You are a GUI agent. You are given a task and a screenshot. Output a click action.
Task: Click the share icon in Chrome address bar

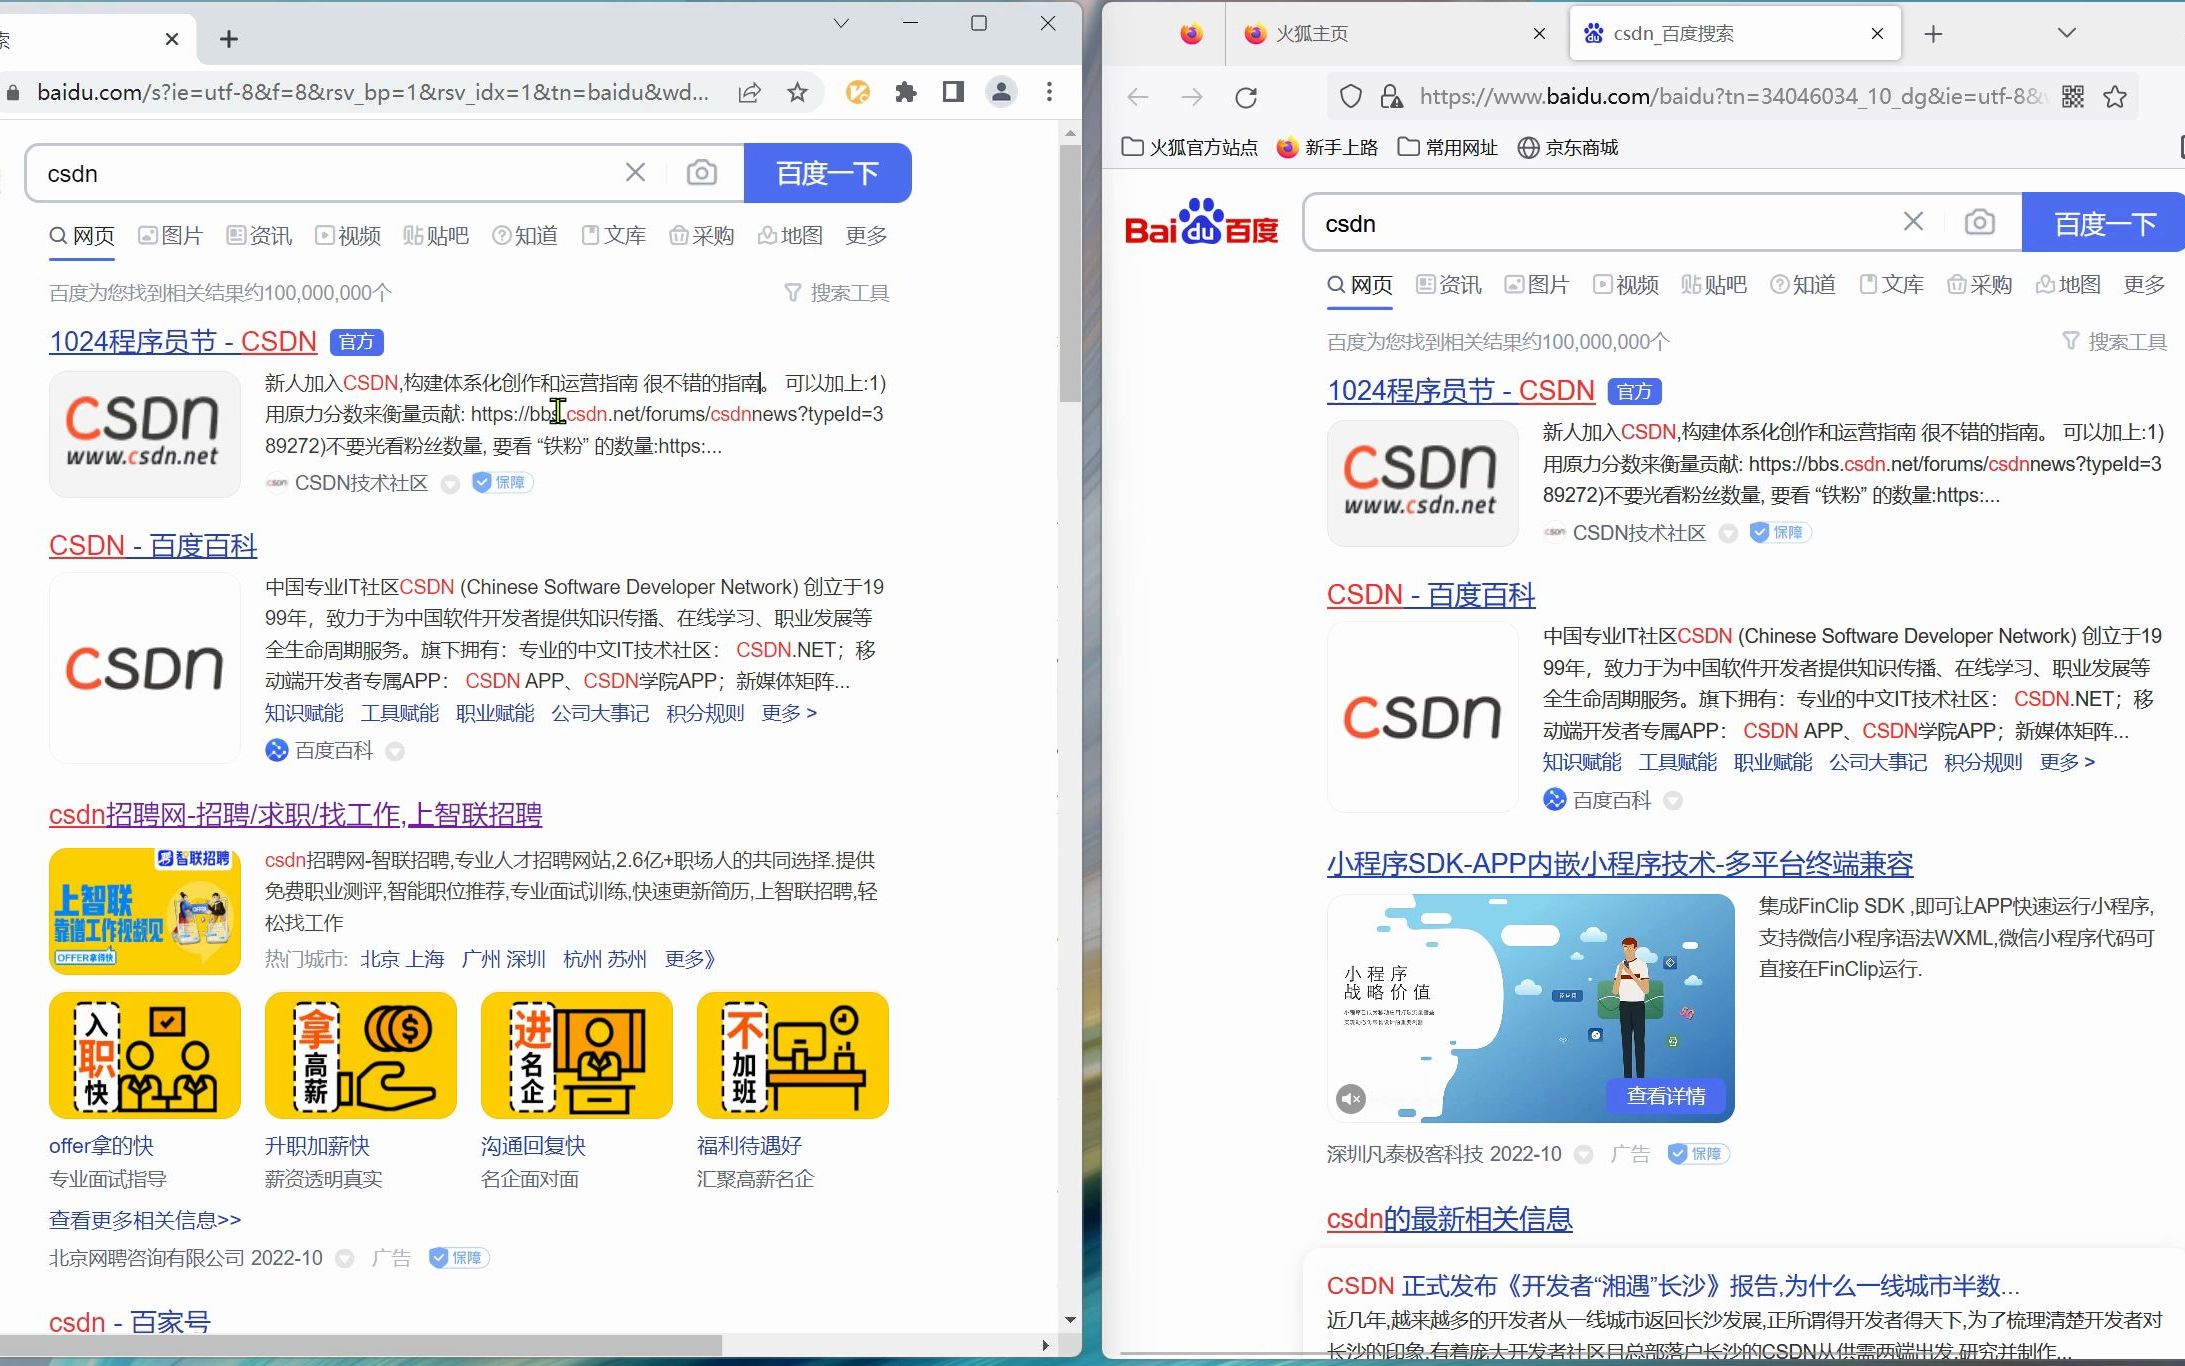click(749, 93)
